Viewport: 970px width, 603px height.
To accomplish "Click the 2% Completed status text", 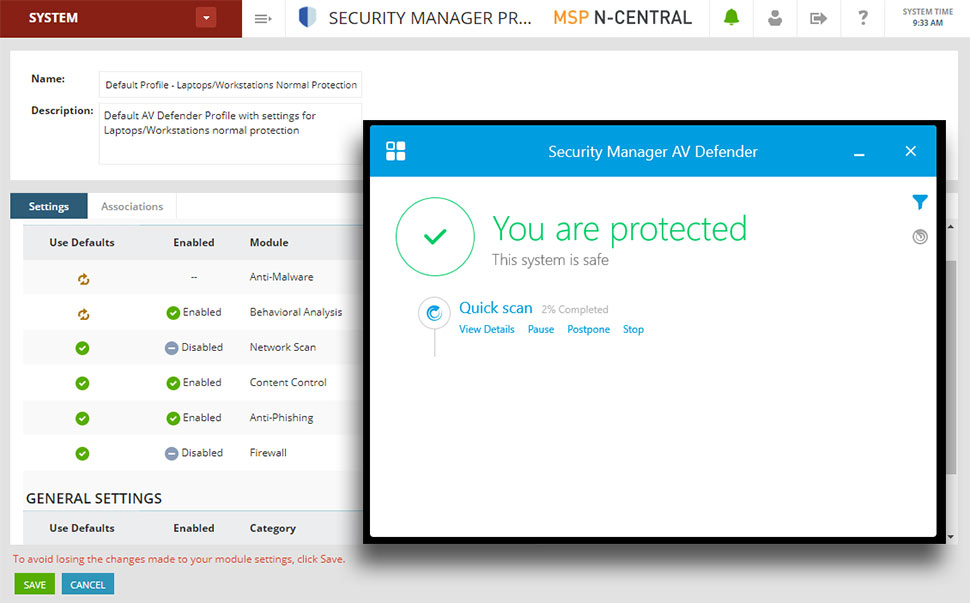I will tap(575, 310).
